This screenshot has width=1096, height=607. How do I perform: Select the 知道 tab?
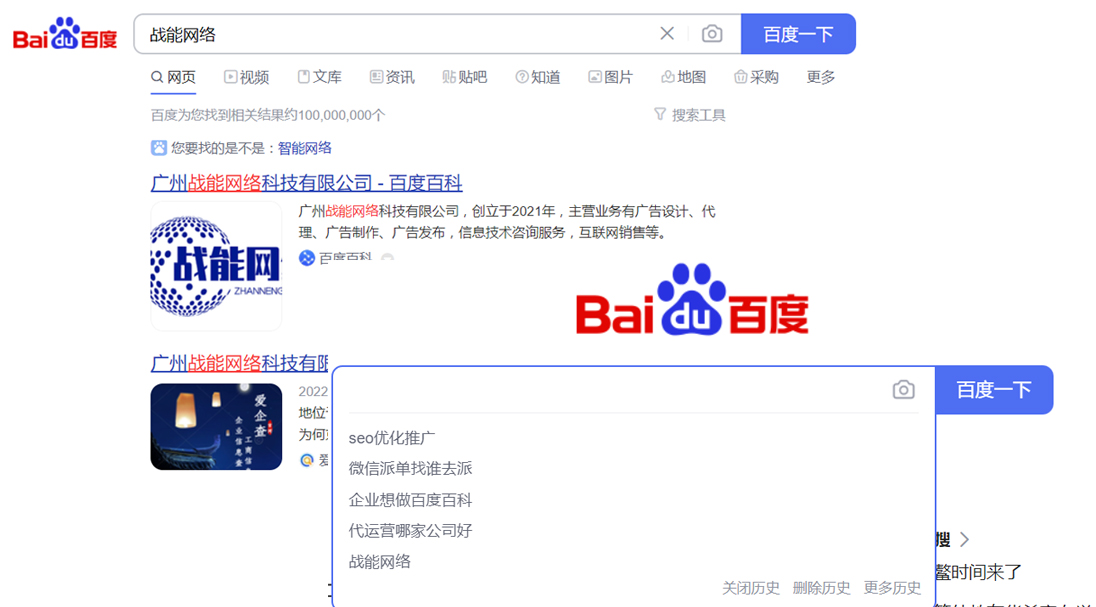click(538, 77)
